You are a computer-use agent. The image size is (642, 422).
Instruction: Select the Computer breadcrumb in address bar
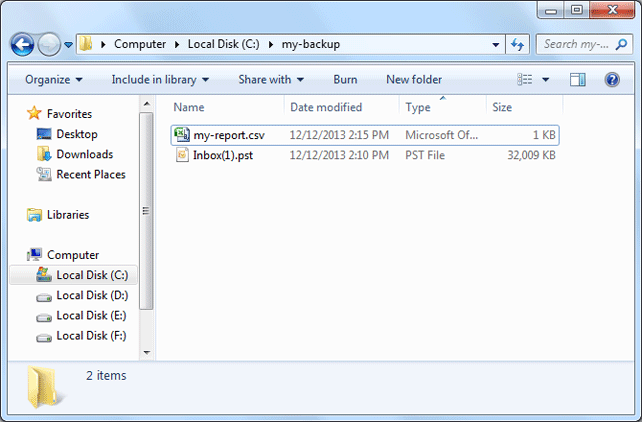click(140, 44)
